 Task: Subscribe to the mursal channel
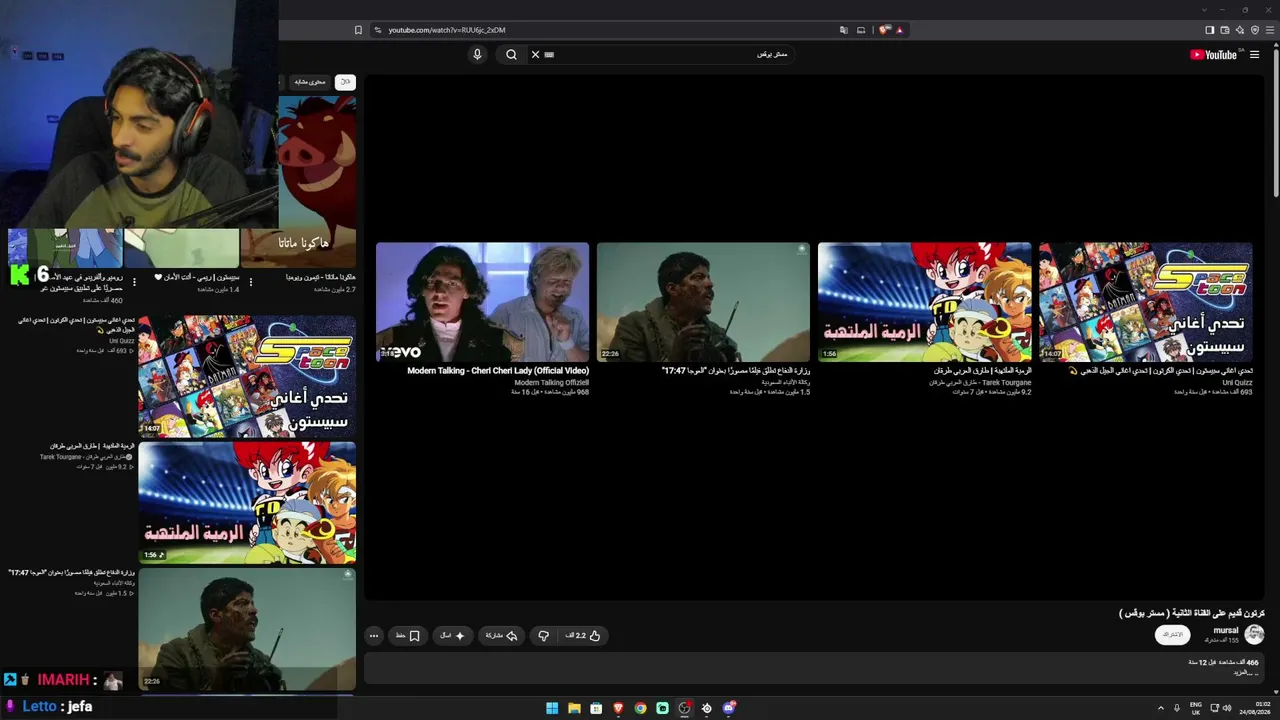pos(1173,635)
